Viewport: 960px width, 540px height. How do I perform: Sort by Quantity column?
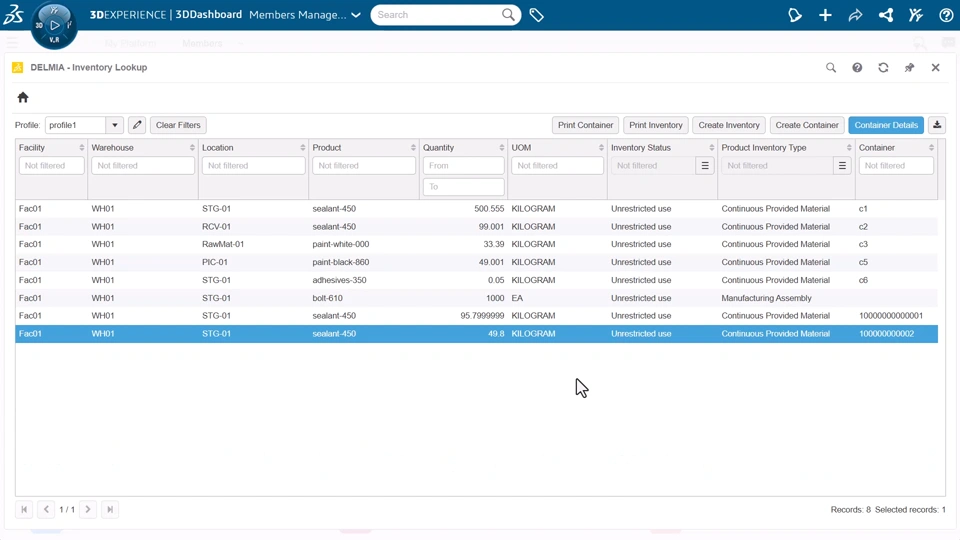tap(501, 148)
